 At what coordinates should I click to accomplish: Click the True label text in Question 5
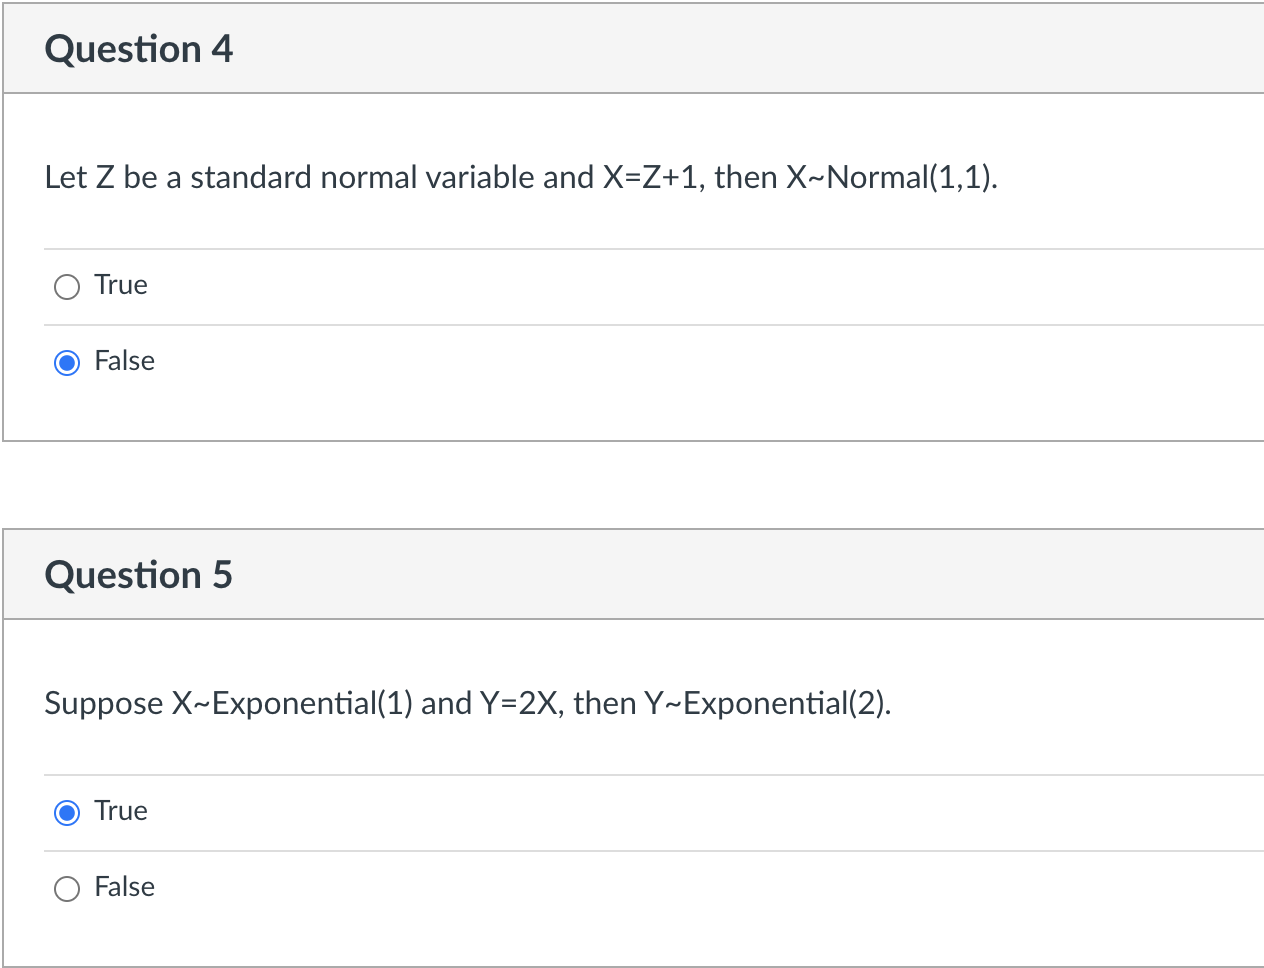pyautogui.click(x=120, y=811)
